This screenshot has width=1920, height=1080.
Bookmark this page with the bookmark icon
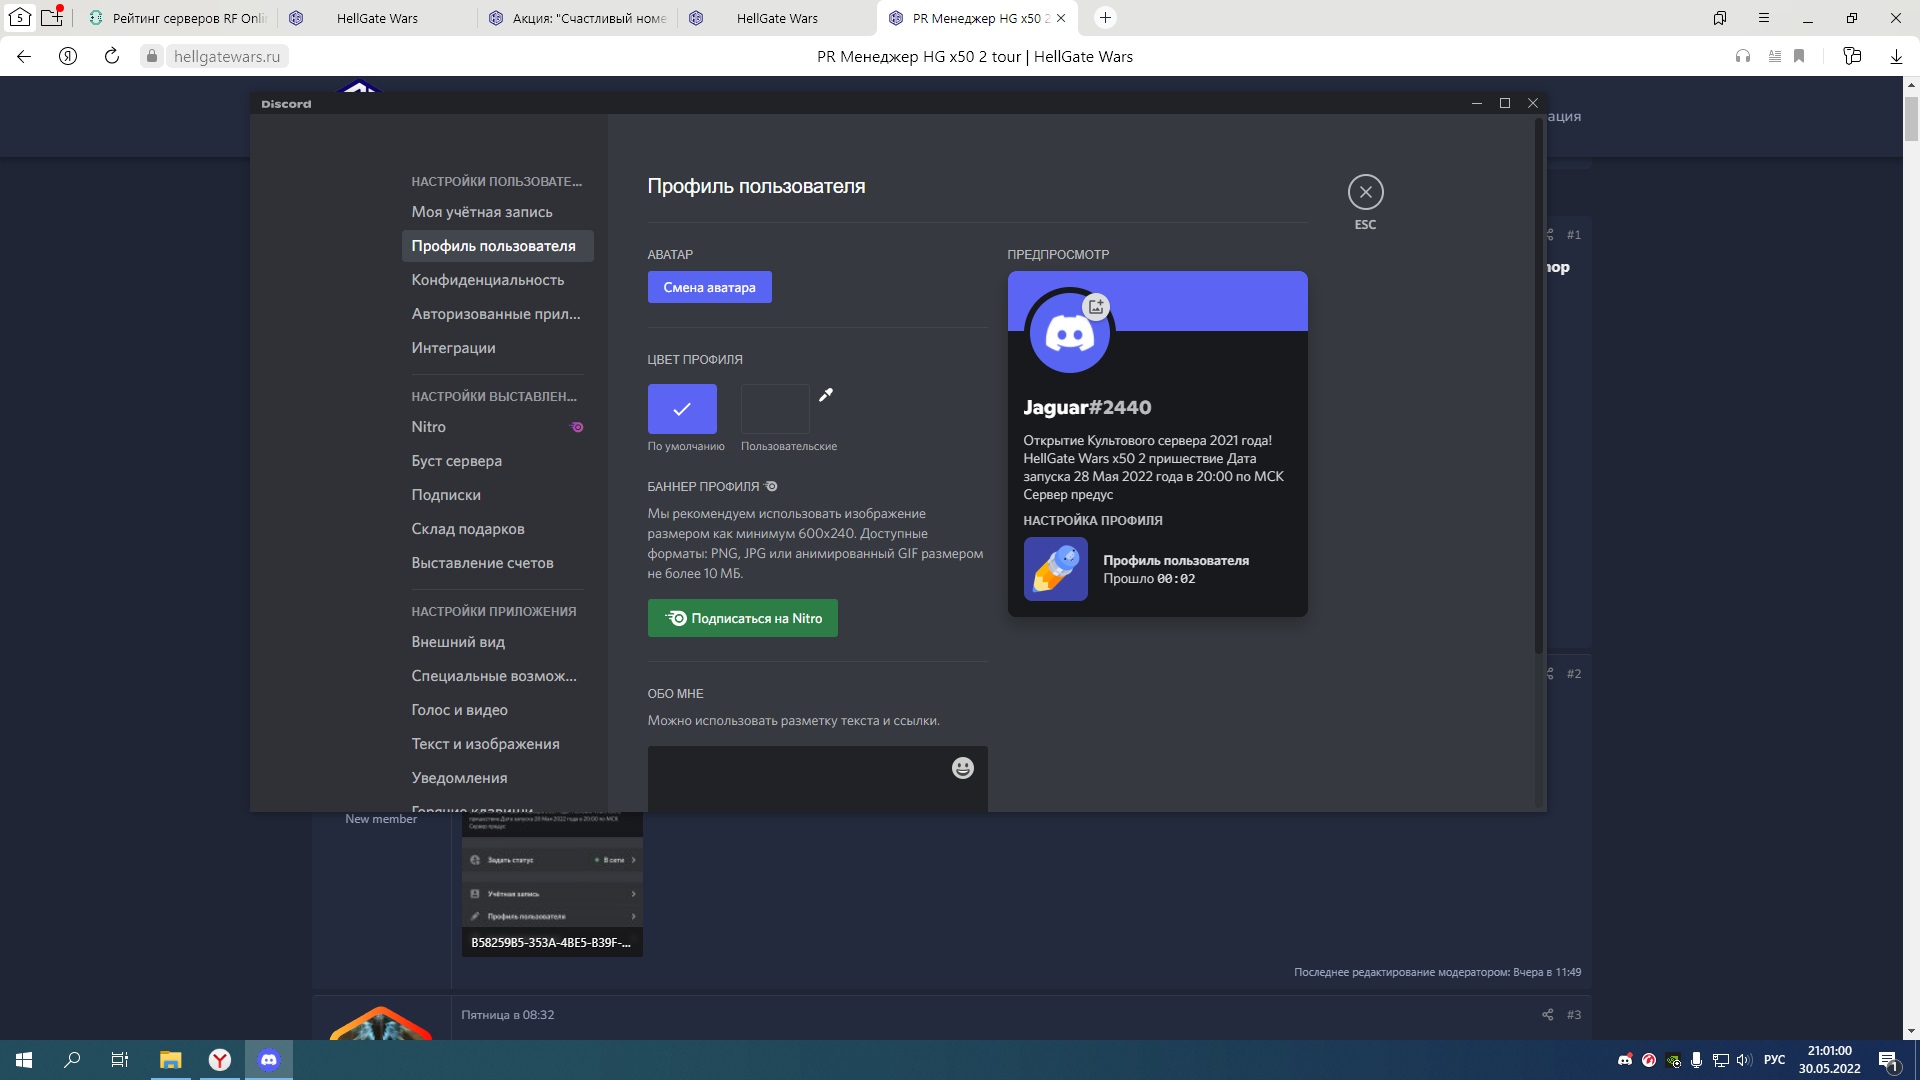[x=1799, y=57]
